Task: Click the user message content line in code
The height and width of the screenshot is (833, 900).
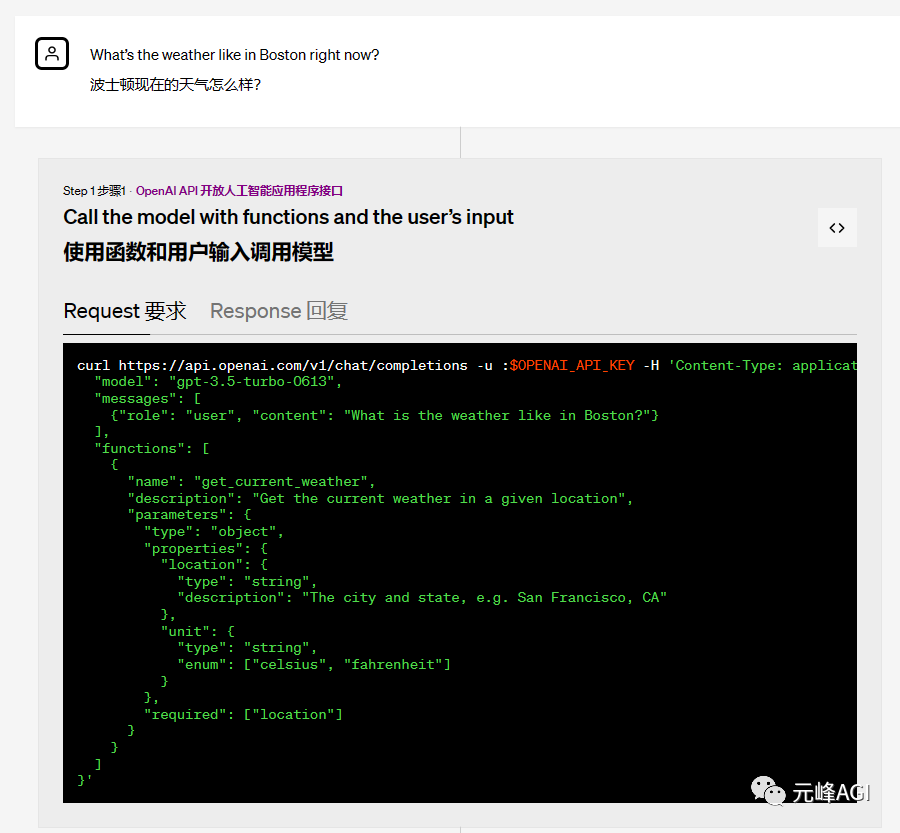Action: point(384,415)
